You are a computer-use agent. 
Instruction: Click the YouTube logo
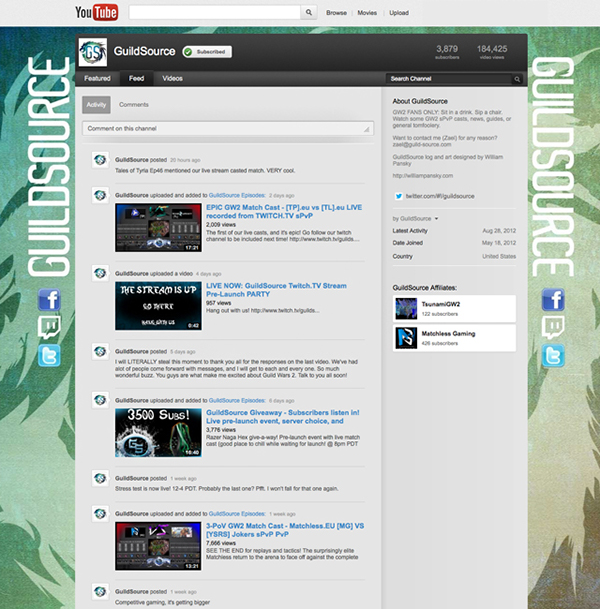point(97,12)
